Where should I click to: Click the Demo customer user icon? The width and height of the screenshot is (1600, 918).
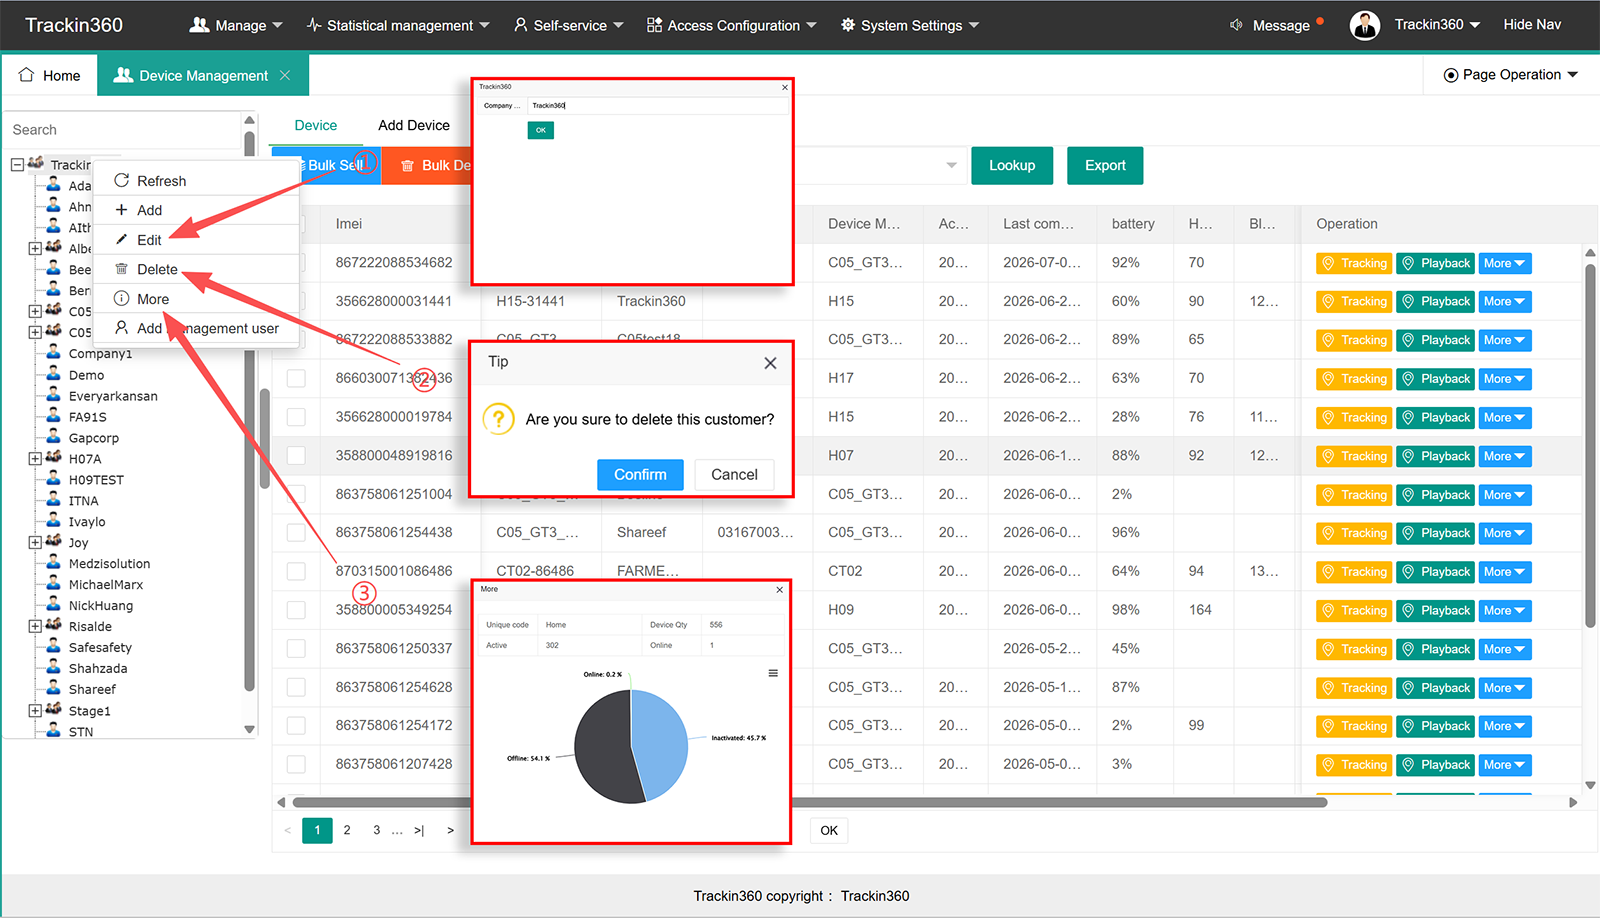pyautogui.click(x=53, y=374)
